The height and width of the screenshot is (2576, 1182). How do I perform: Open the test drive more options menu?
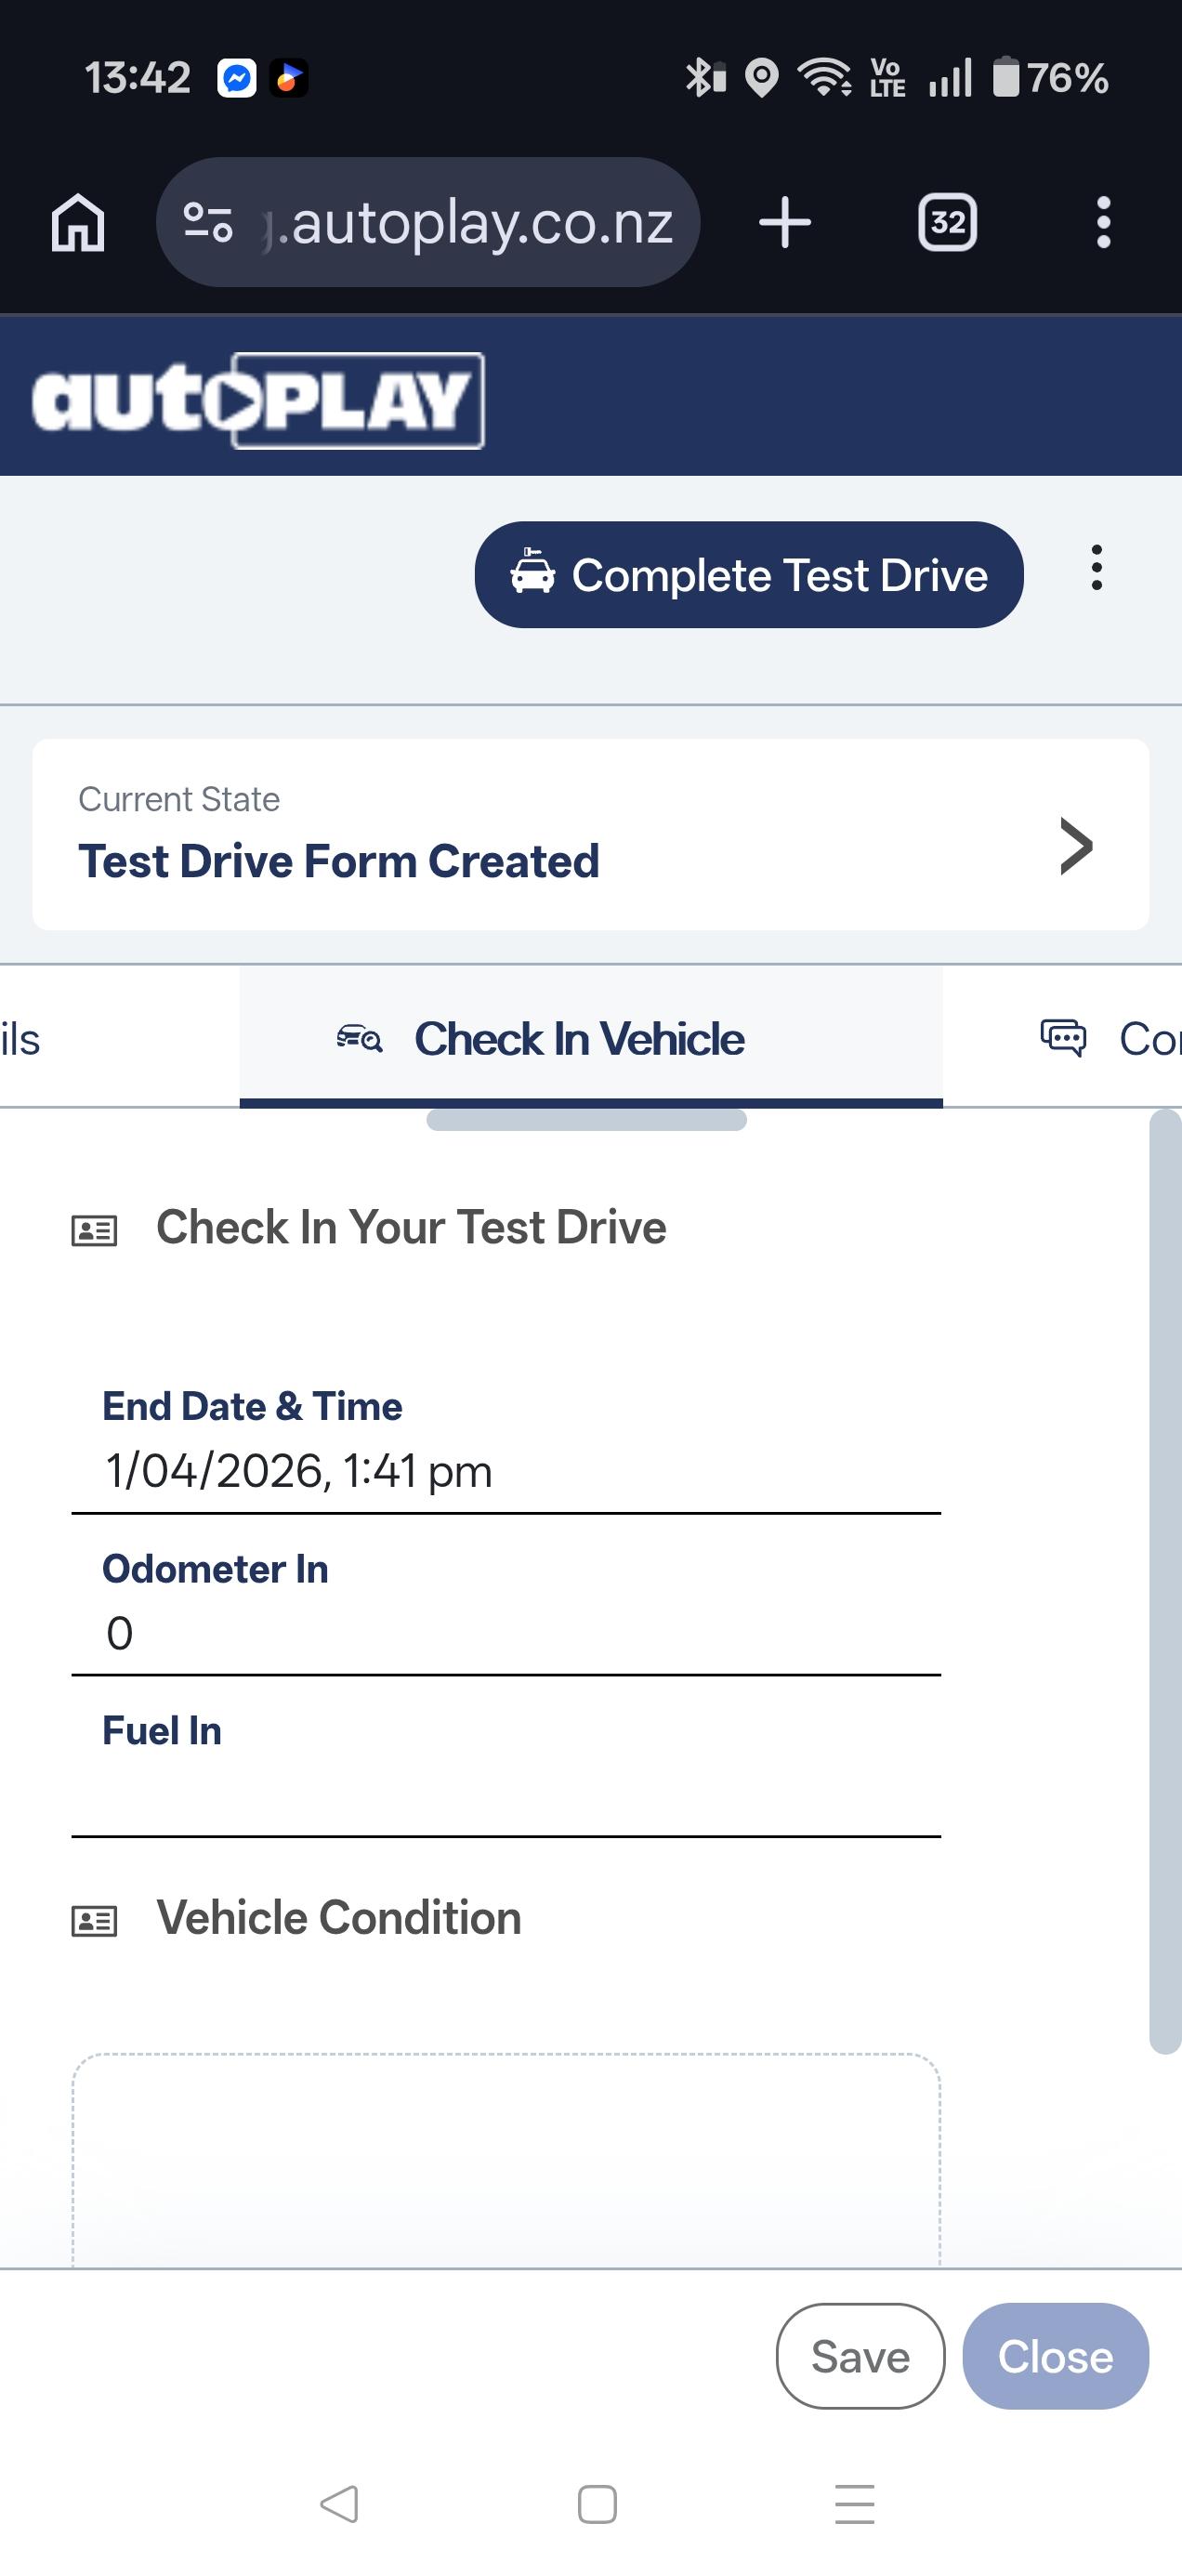pyautogui.click(x=1097, y=568)
